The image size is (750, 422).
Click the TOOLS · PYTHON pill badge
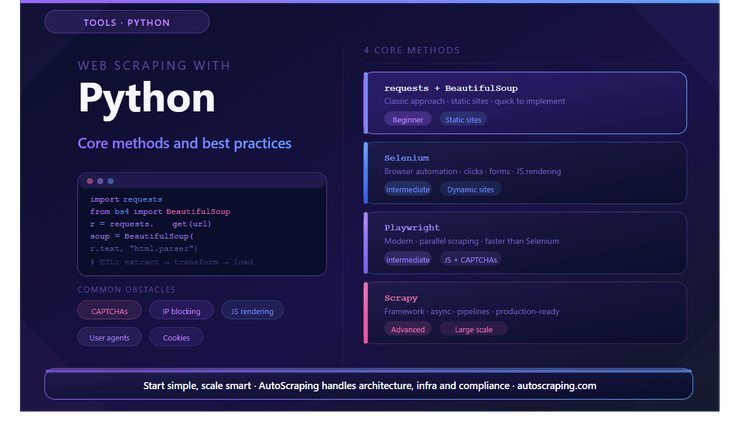[x=127, y=22]
